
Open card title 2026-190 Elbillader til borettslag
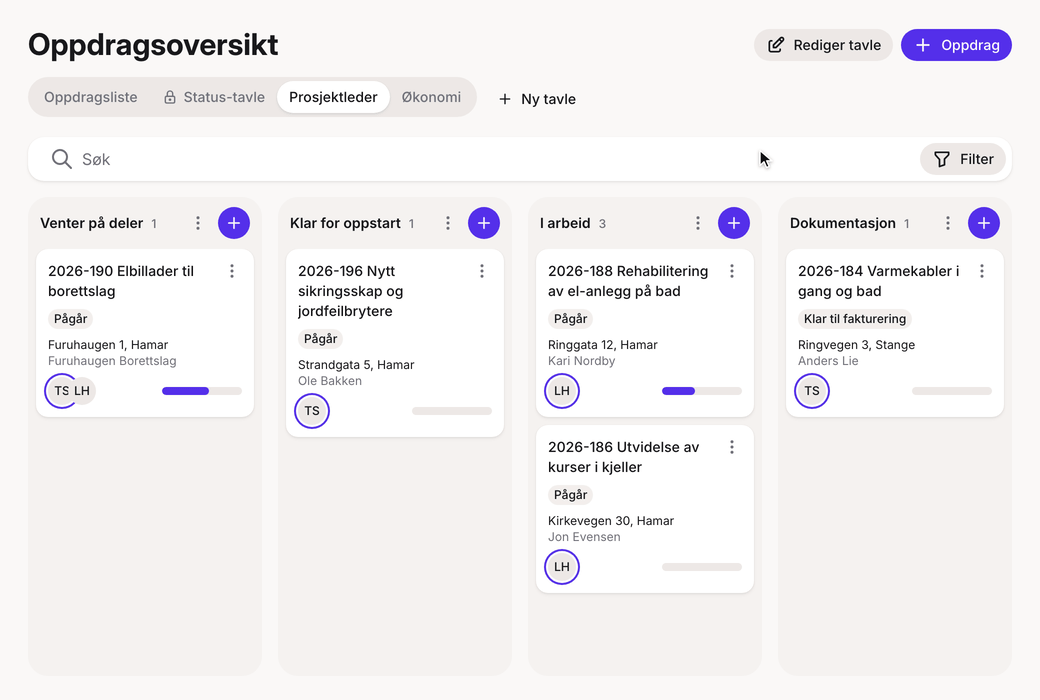[121, 281]
